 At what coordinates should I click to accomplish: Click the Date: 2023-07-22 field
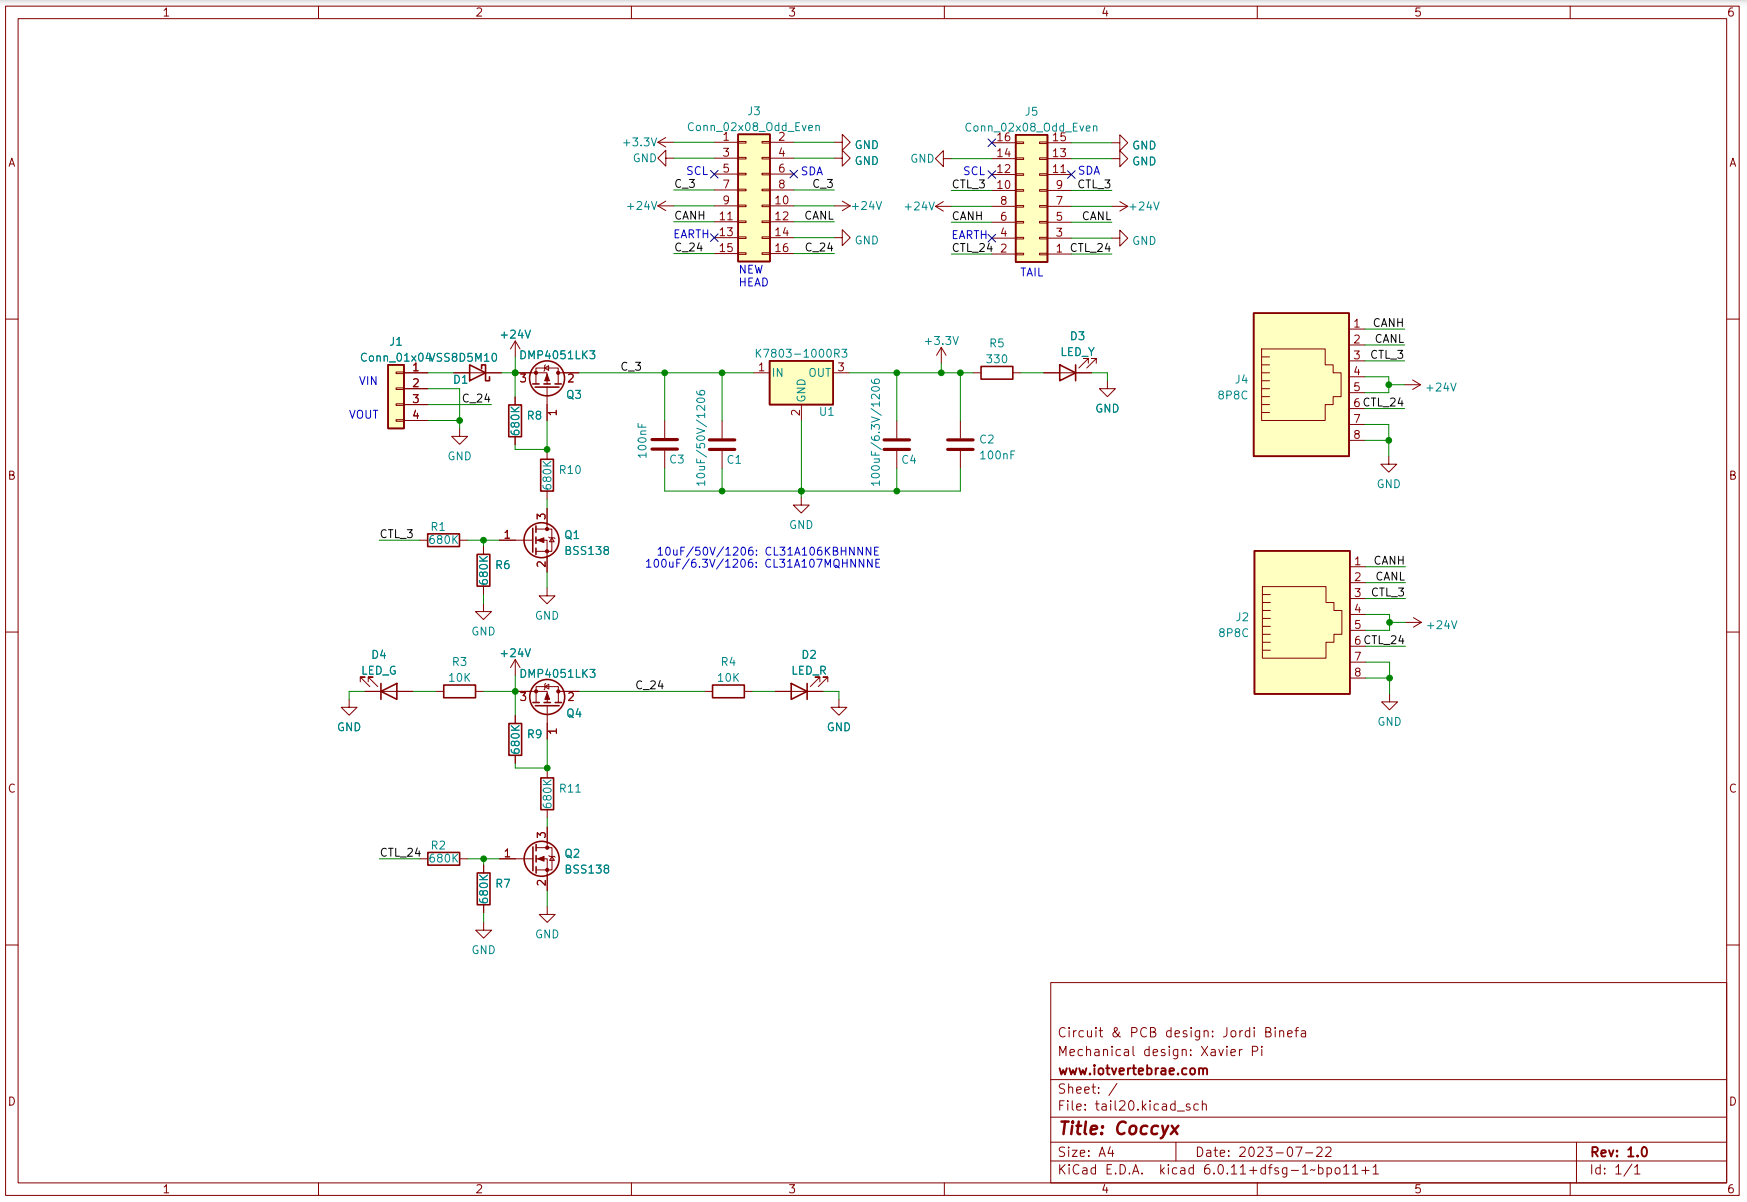tap(1264, 1152)
